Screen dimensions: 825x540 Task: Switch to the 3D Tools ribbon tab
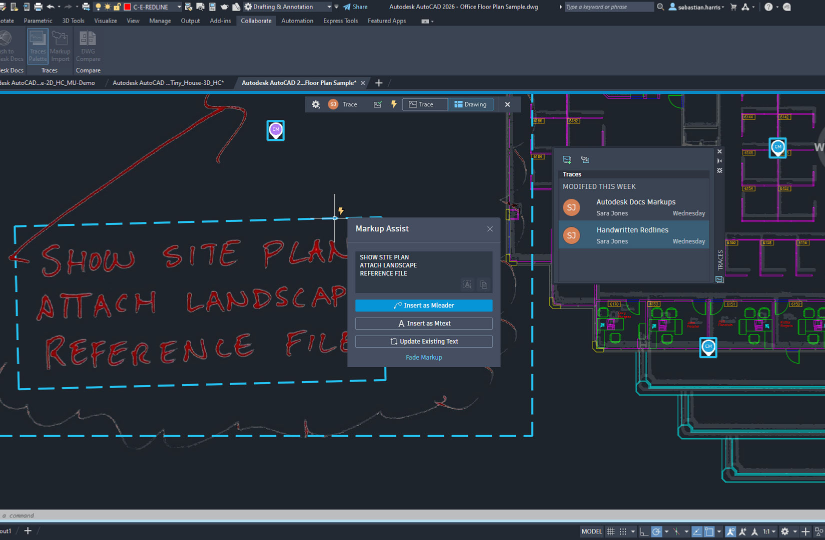[x=73, y=21]
